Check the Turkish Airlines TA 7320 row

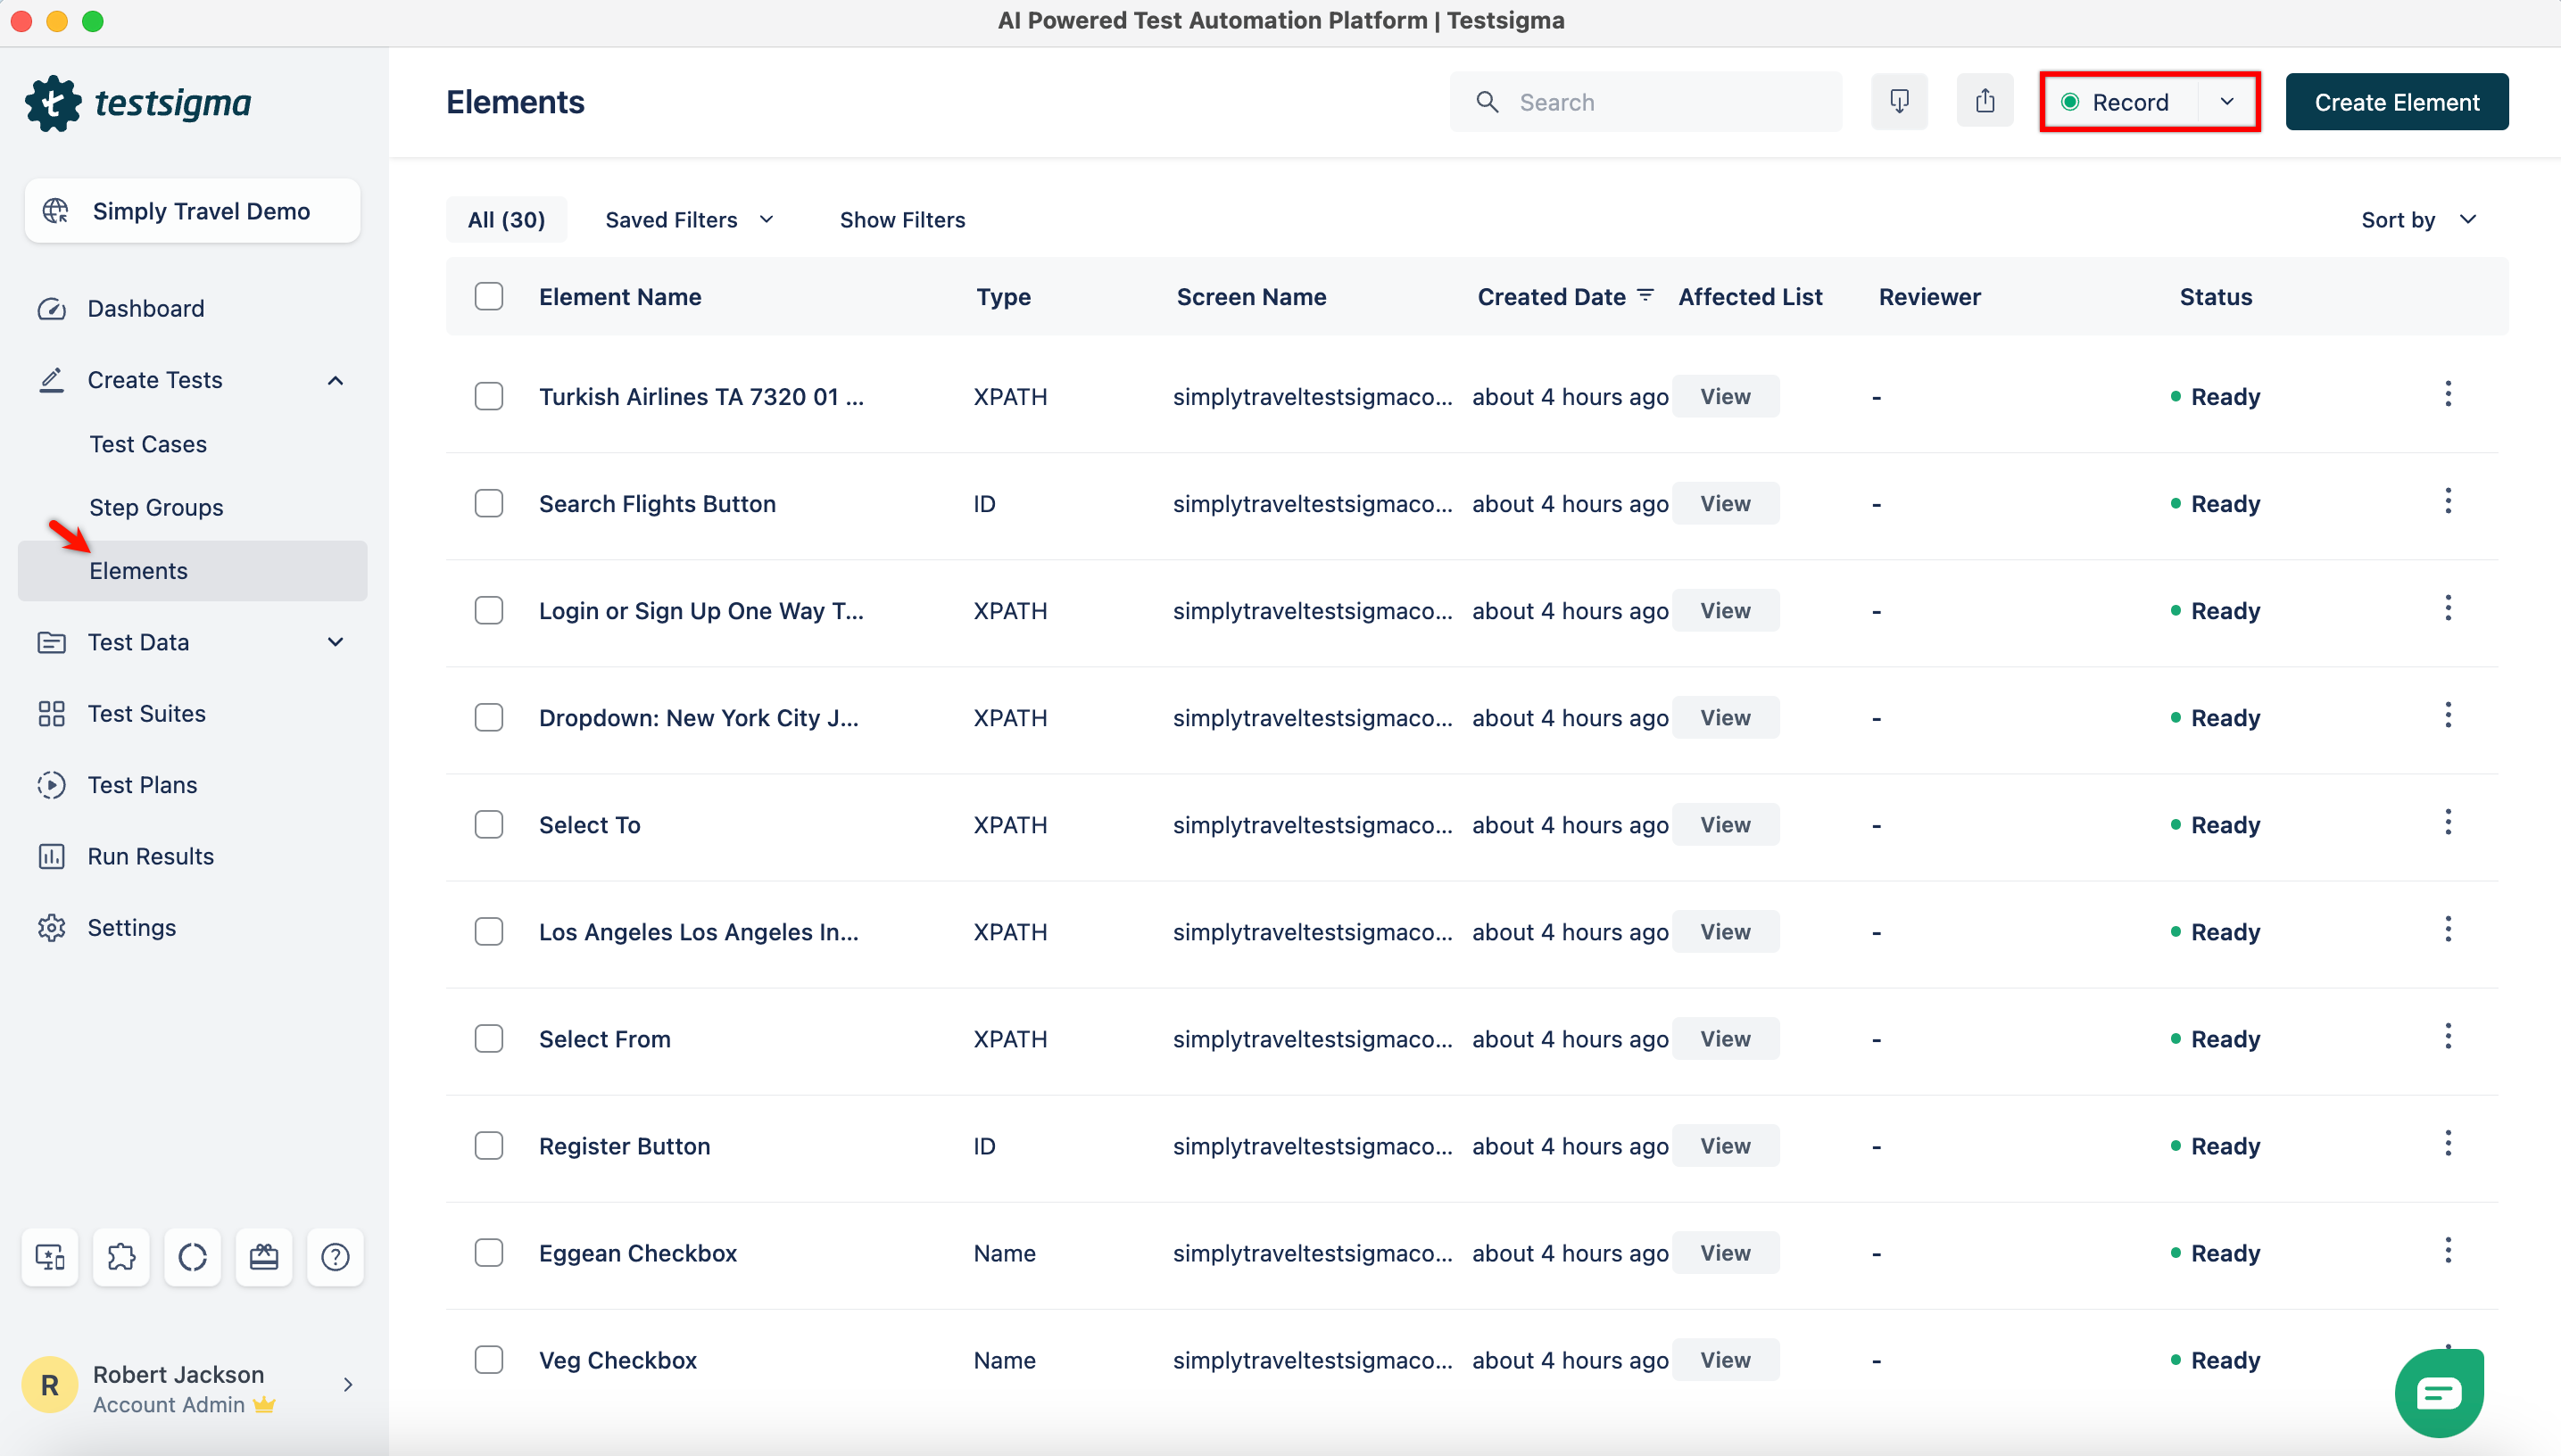(489, 397)
